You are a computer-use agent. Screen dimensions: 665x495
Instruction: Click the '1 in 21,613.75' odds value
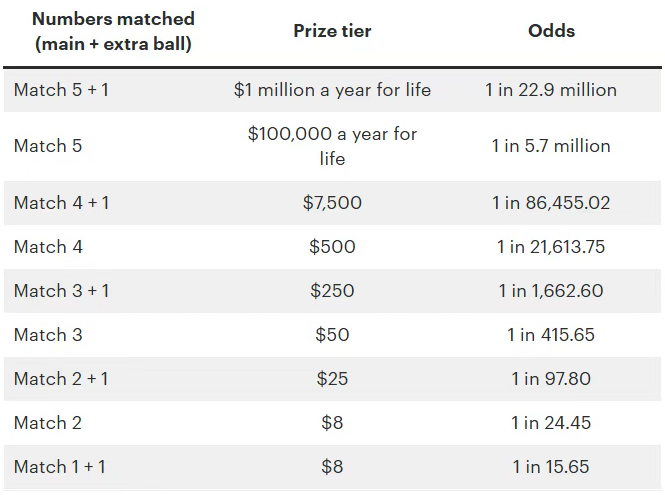tap(551, 247)
